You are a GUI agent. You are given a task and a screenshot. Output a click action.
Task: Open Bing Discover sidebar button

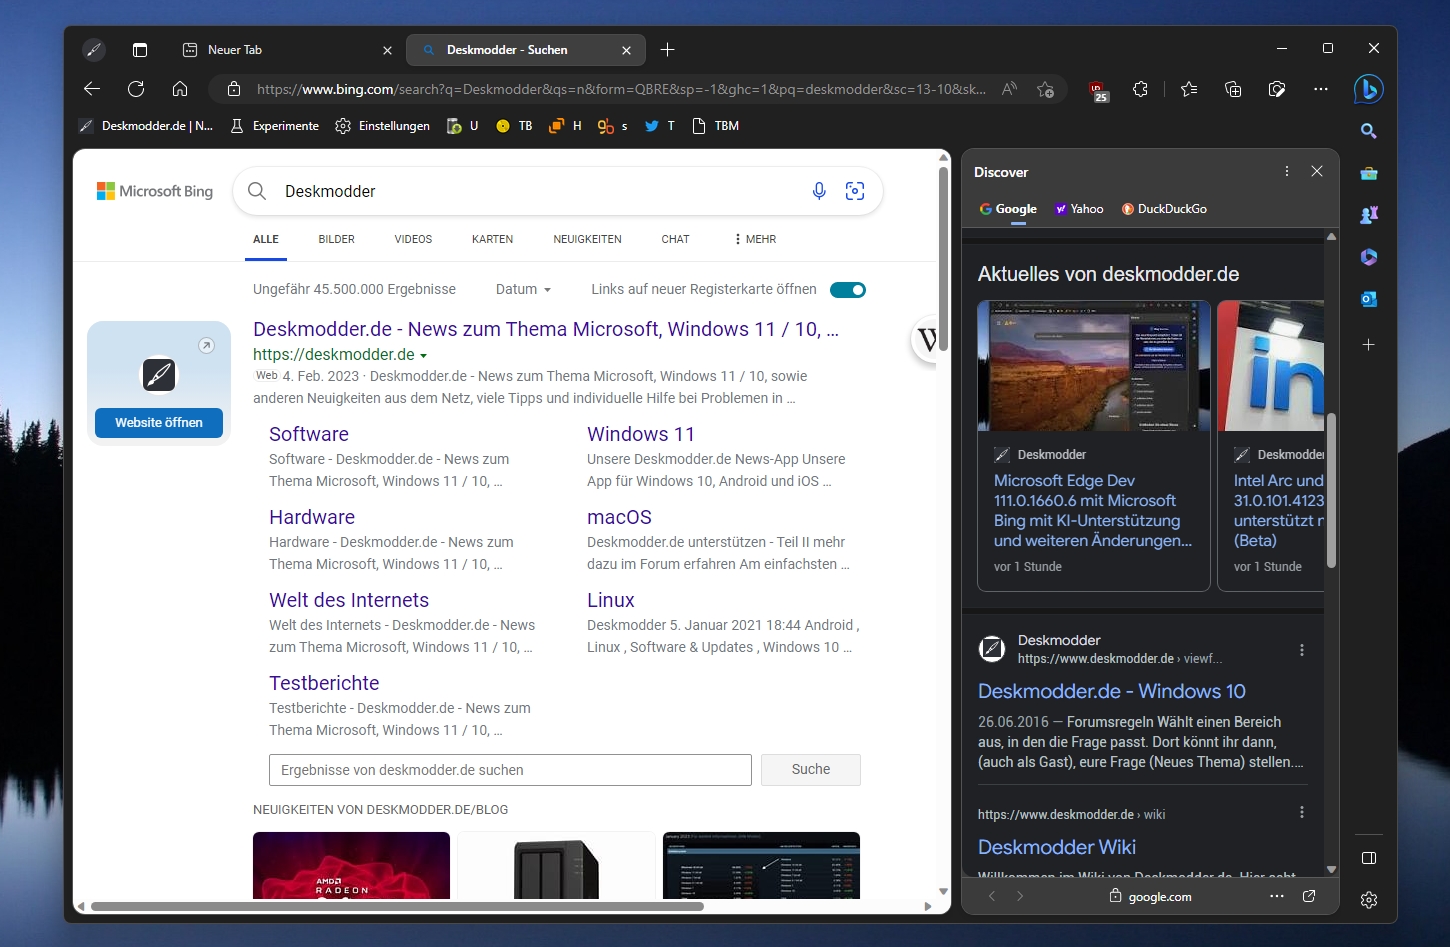(x=1368, y=89)
